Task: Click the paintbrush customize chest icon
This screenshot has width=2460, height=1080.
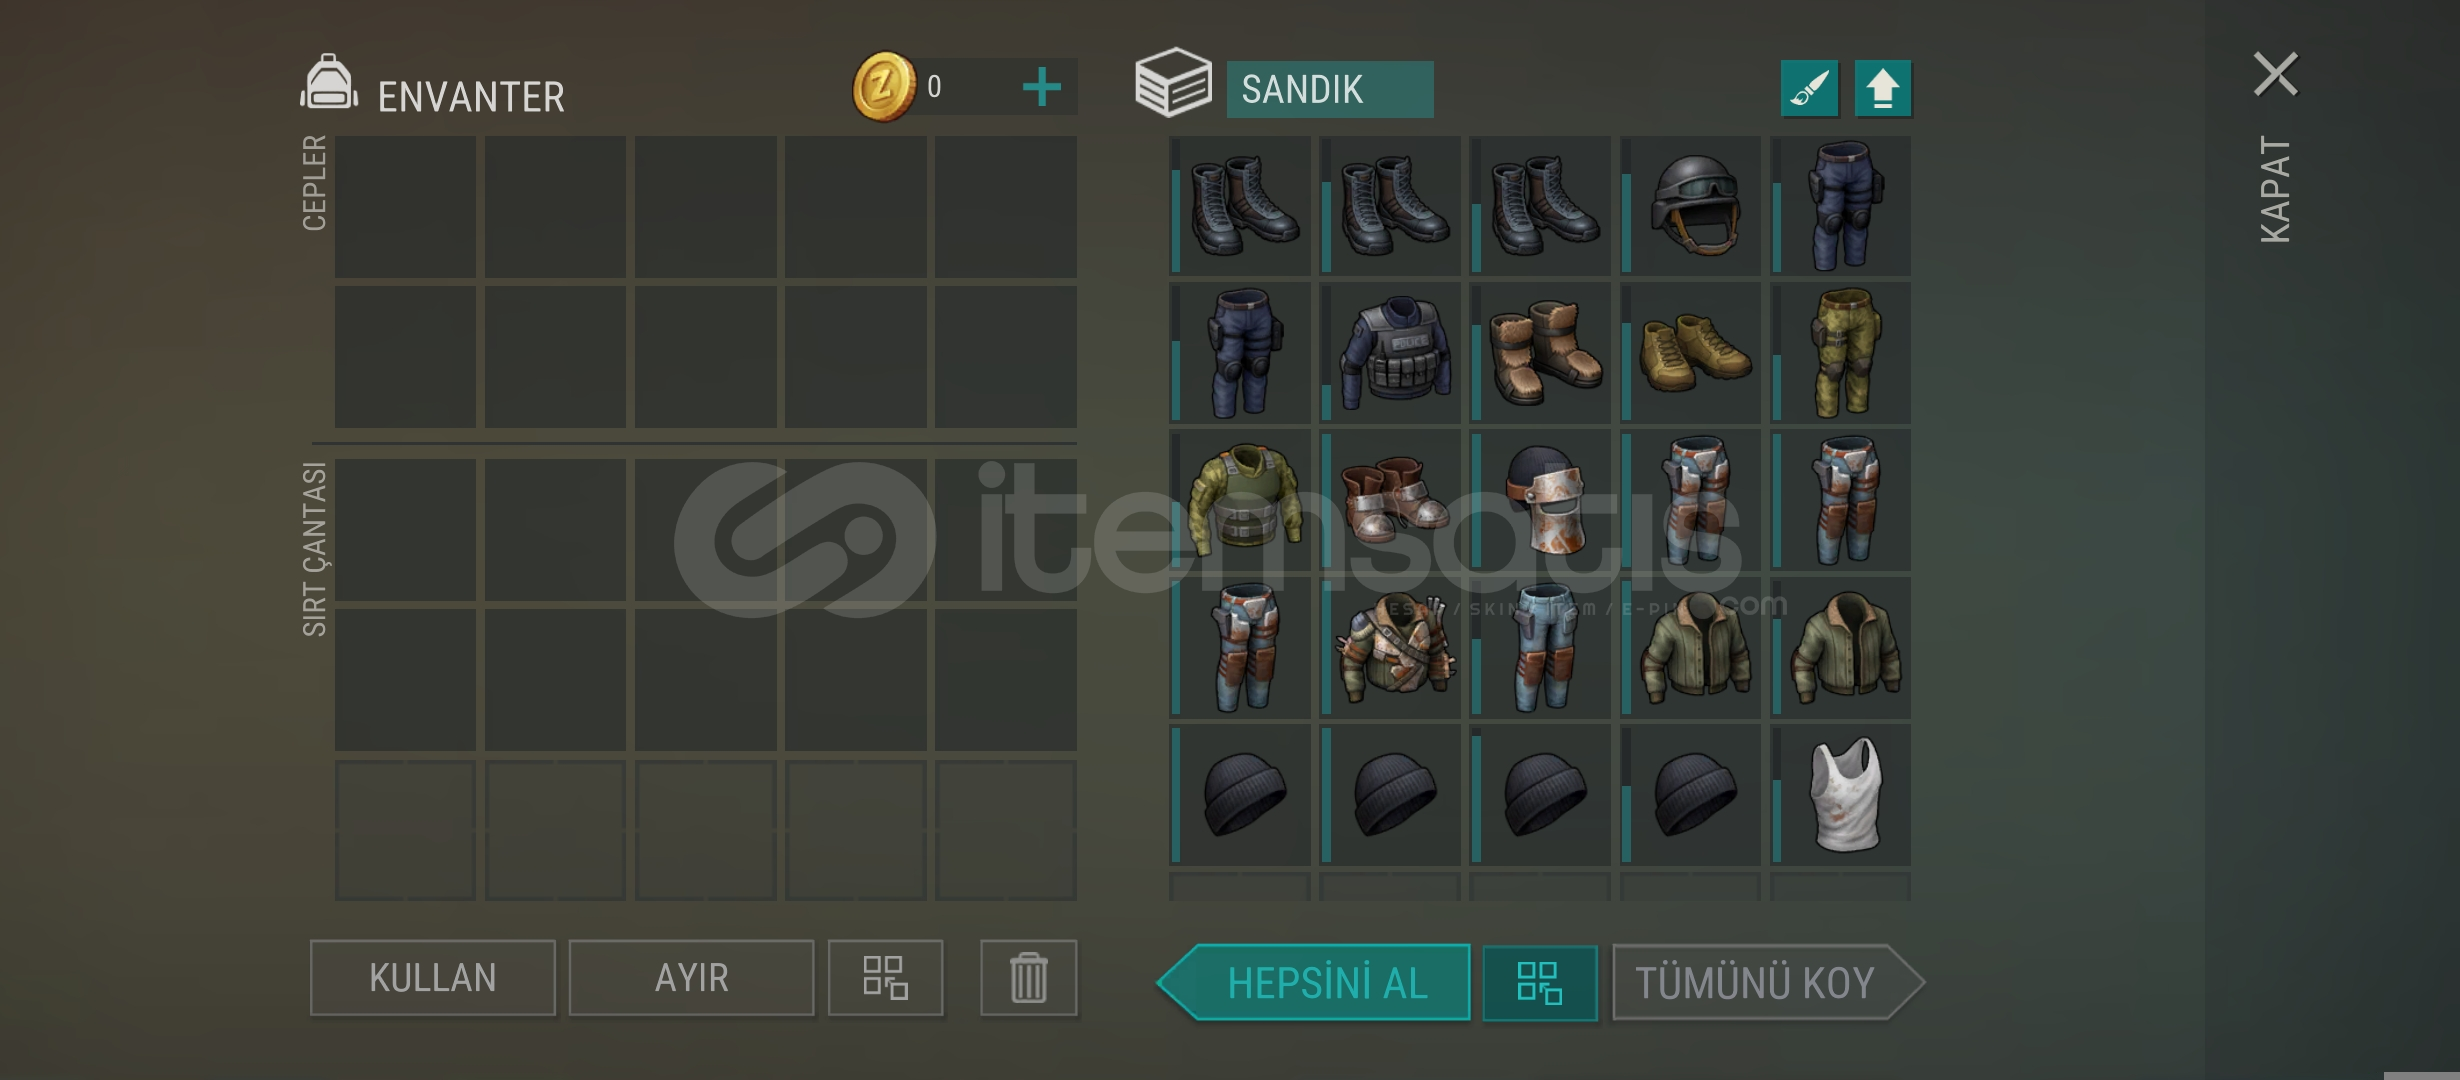Action: pyautogui.click(x=1809, y=89)
